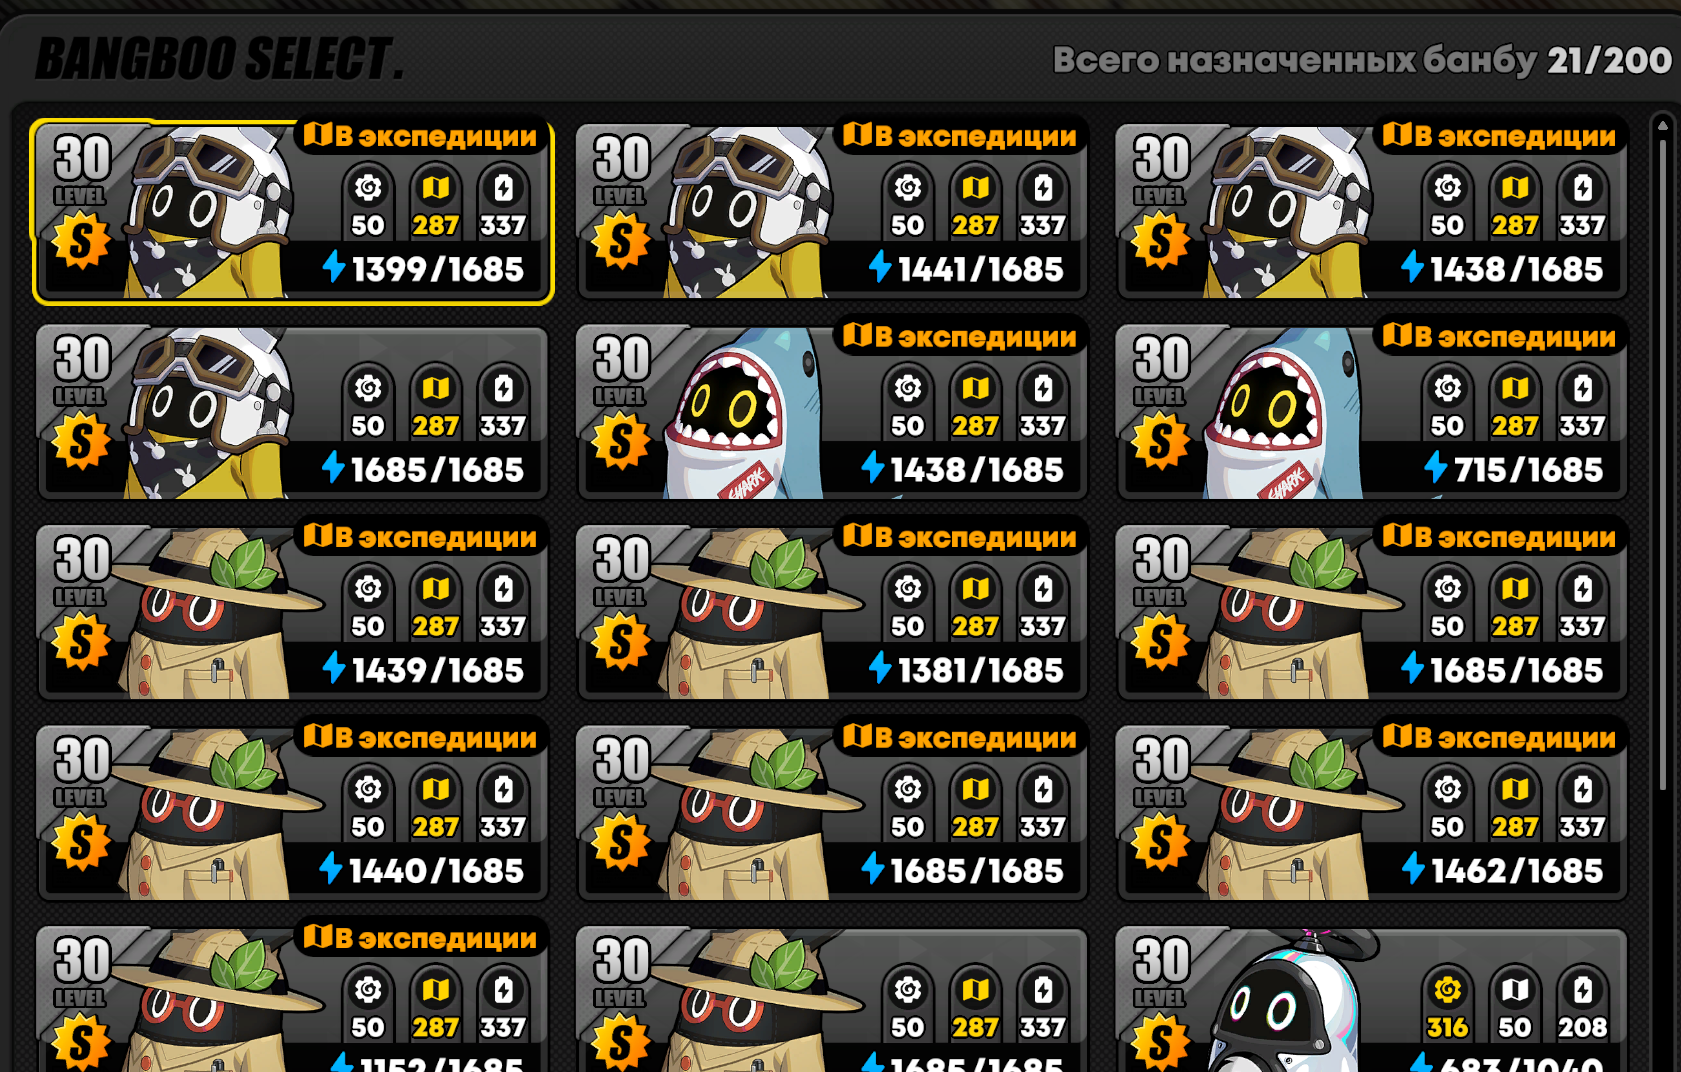1681x1072 pixels.
Task: Select the aviator Bangboo with 1441/1685 energy
Action: pyautogui.click(x=832, y=211)
